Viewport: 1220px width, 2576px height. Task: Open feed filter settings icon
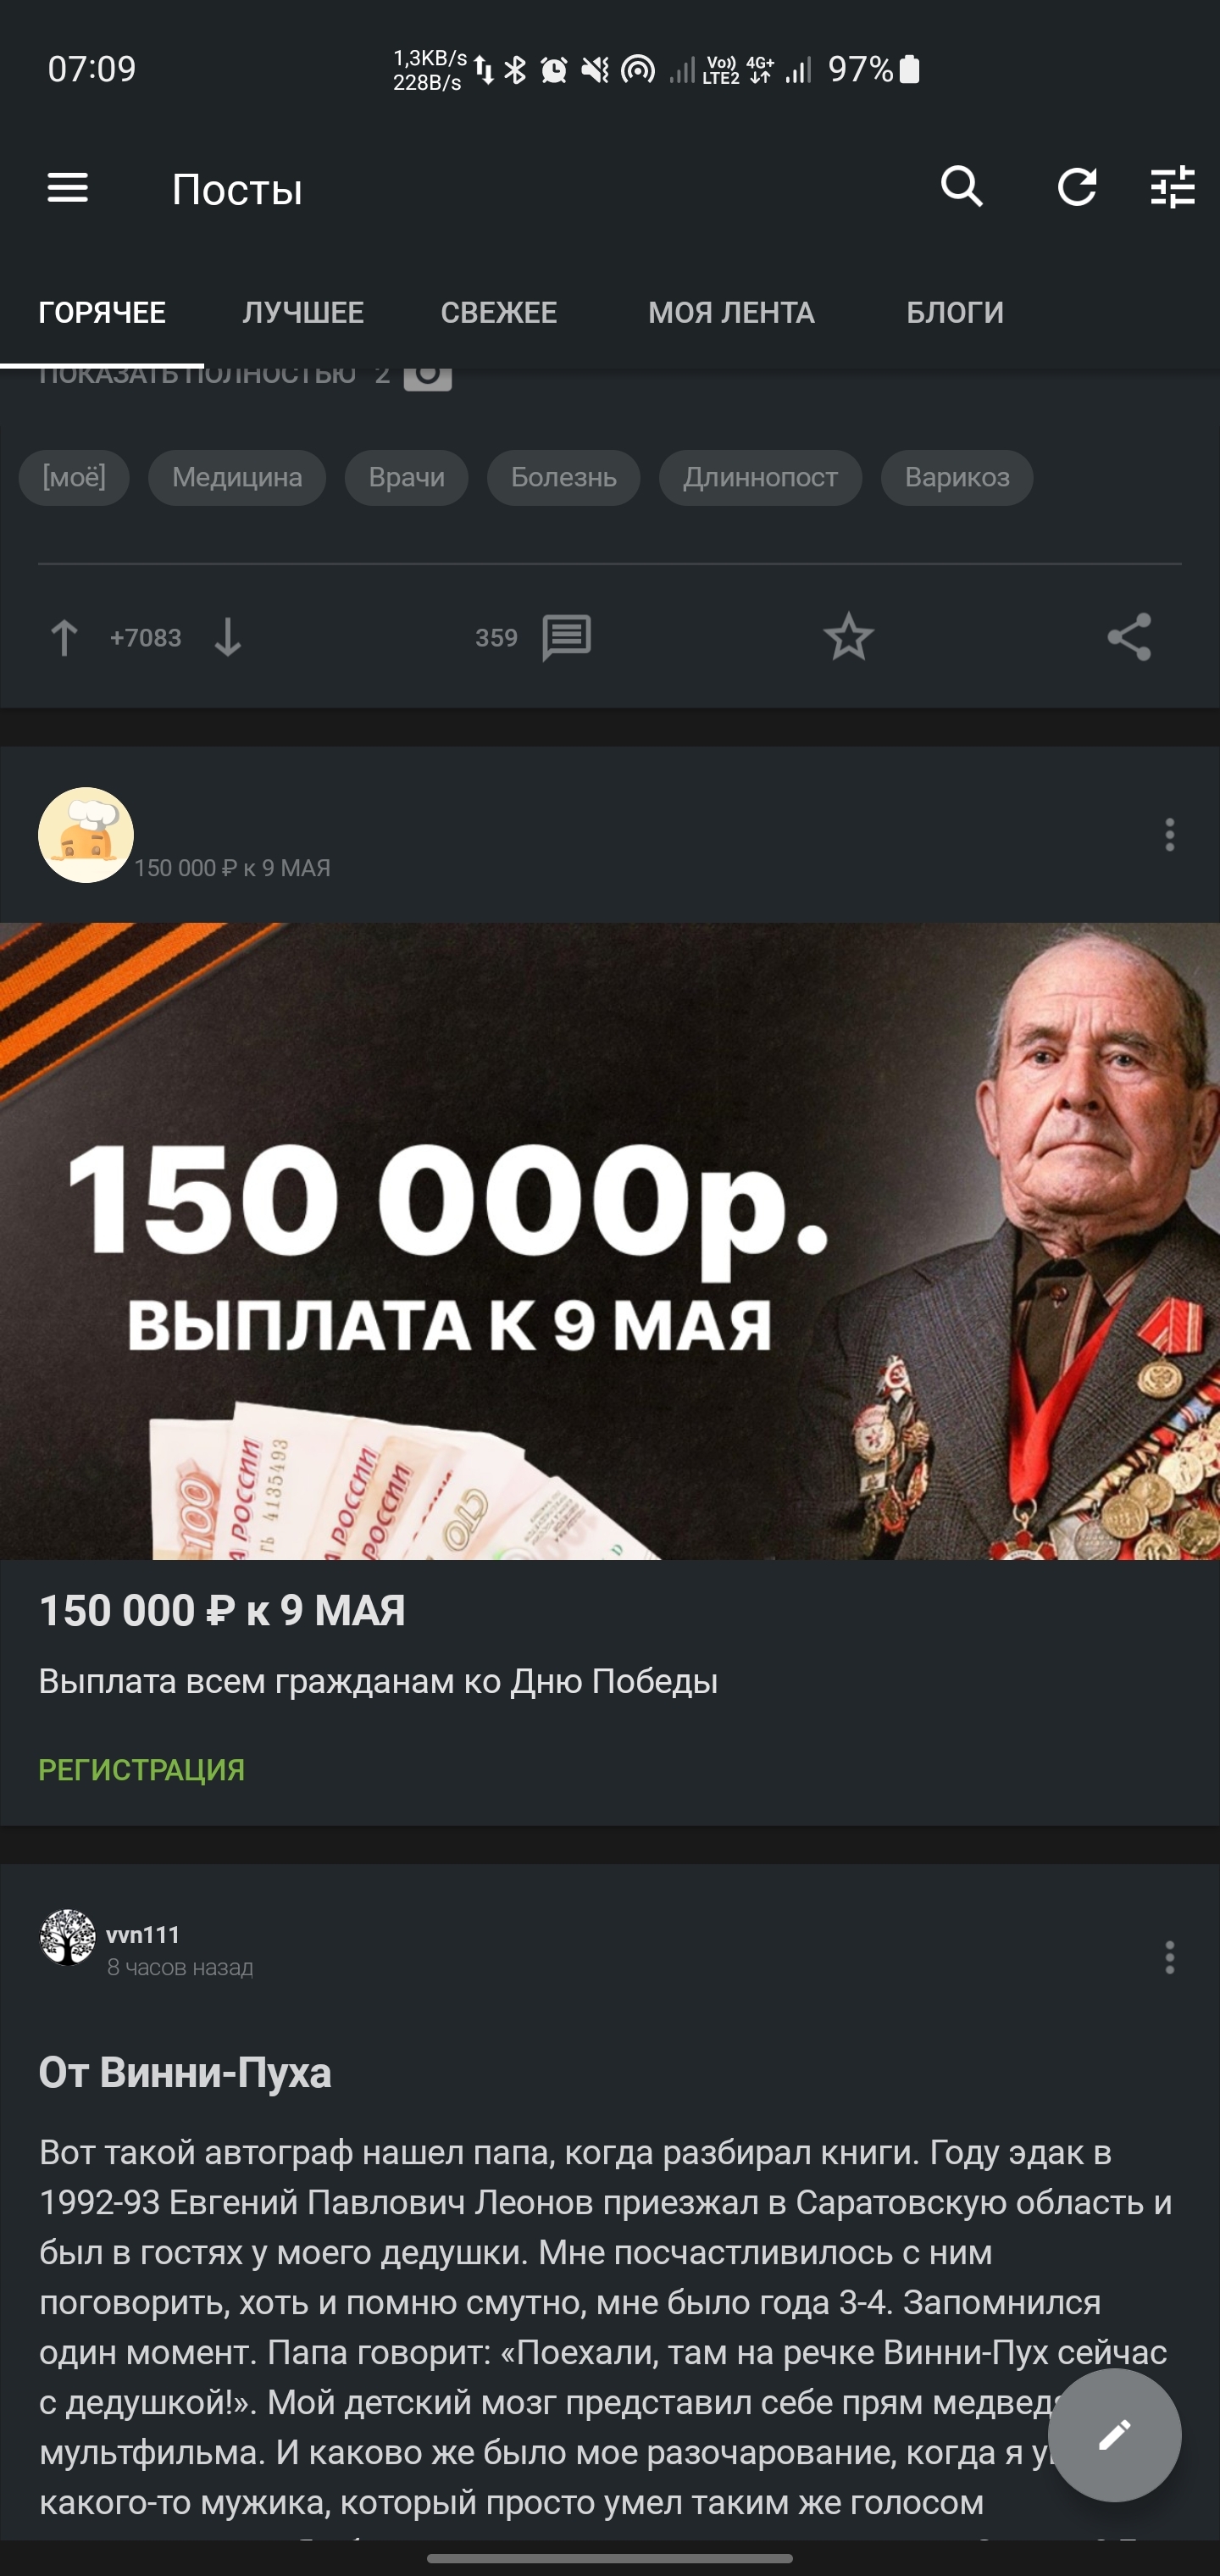(x=1172, y=187)
